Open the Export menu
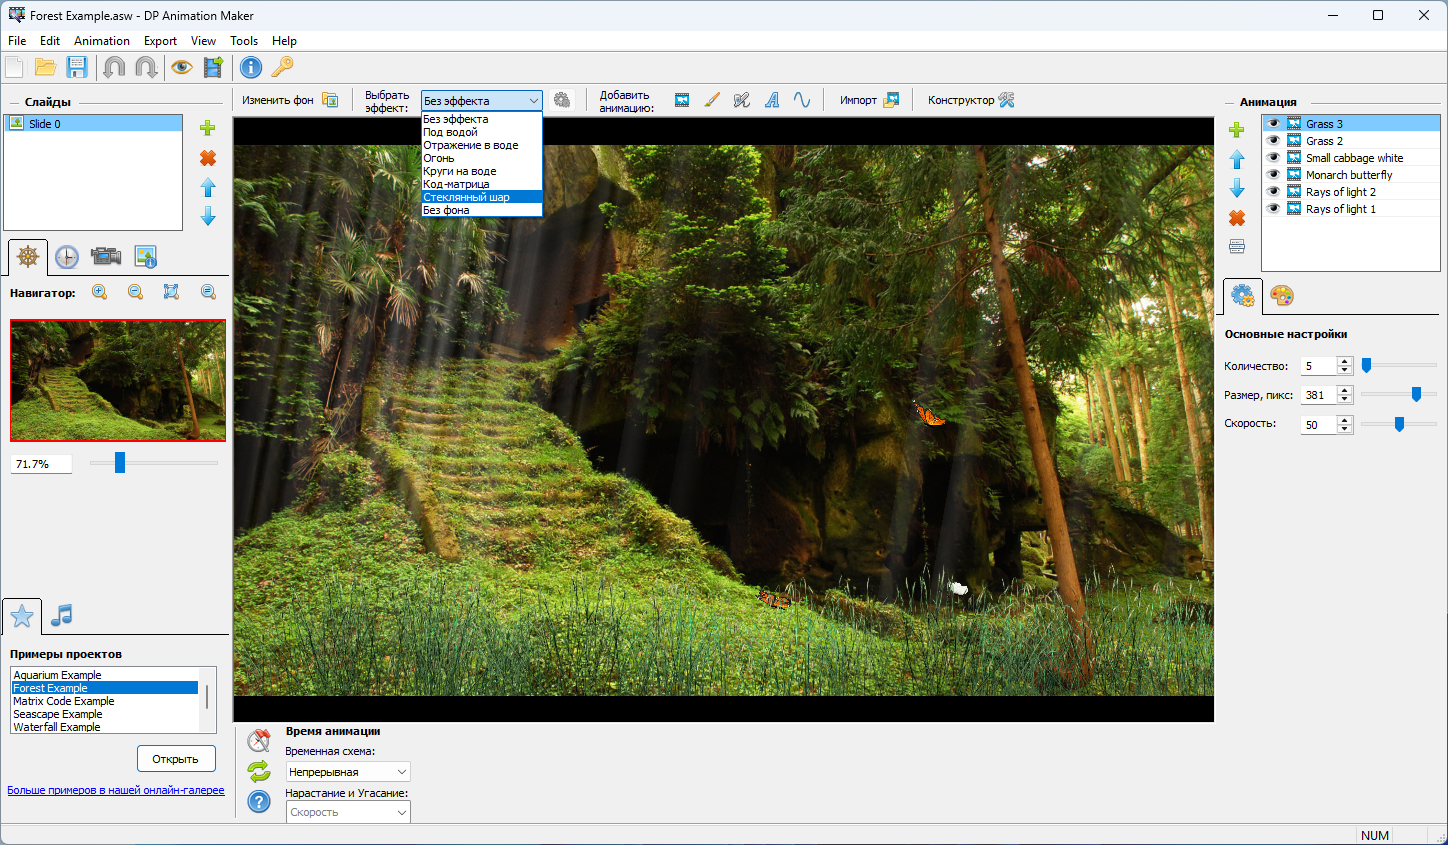 pos(160,41)
